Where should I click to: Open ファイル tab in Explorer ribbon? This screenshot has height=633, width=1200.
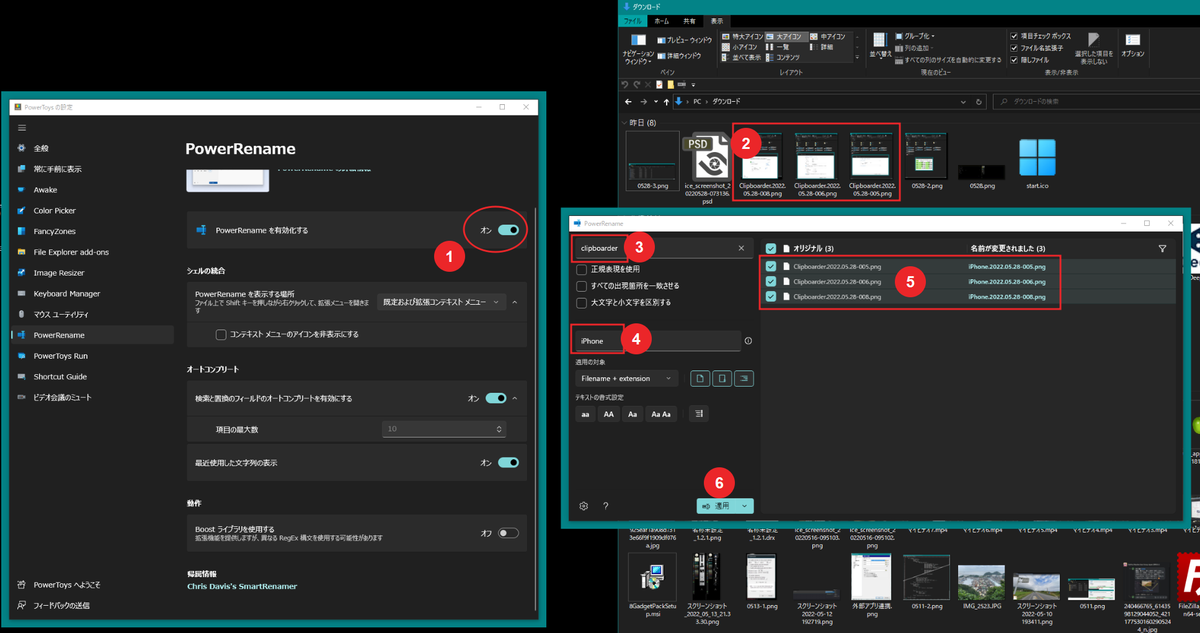click(633, 20)
